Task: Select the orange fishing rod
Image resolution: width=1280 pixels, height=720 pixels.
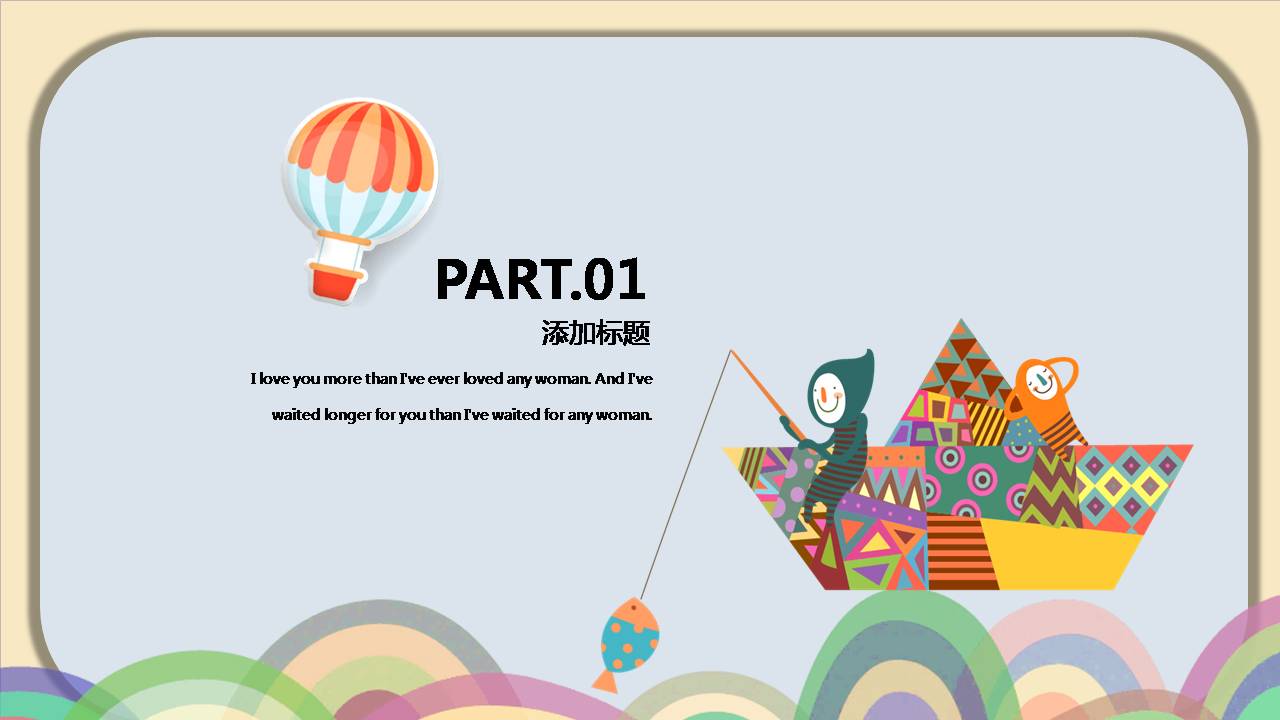Action: click(x=765, y=392)
